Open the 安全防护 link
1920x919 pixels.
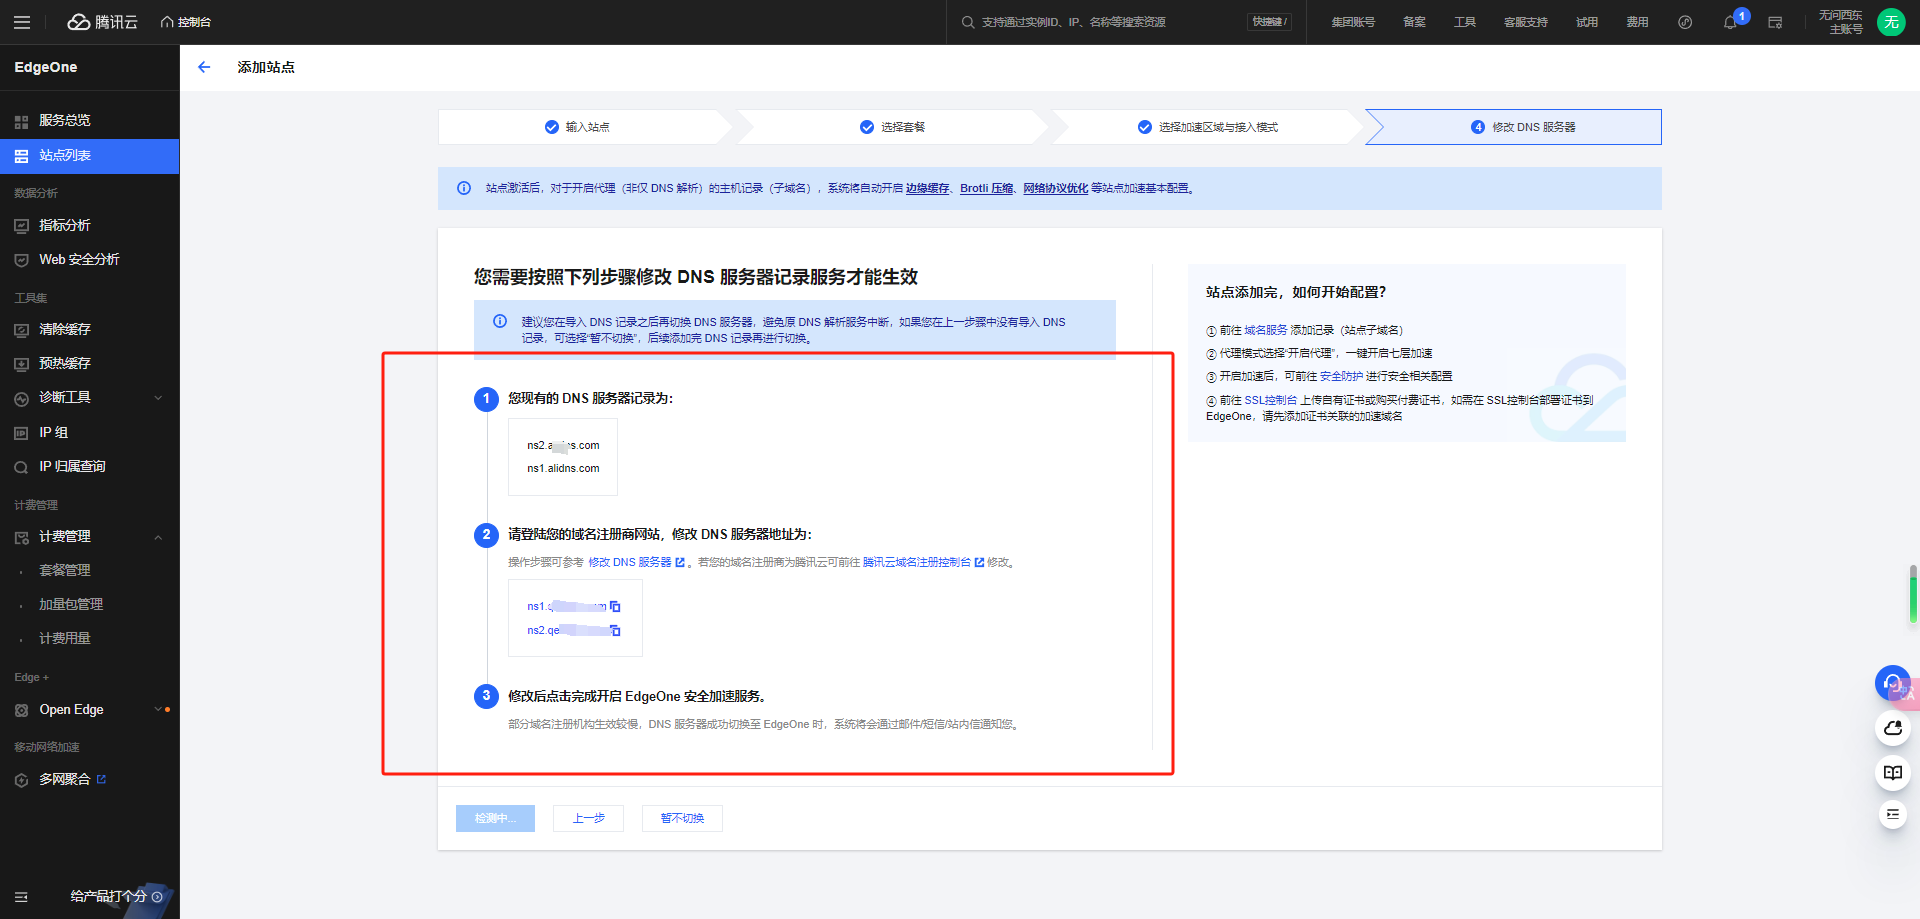point(1341,376)
